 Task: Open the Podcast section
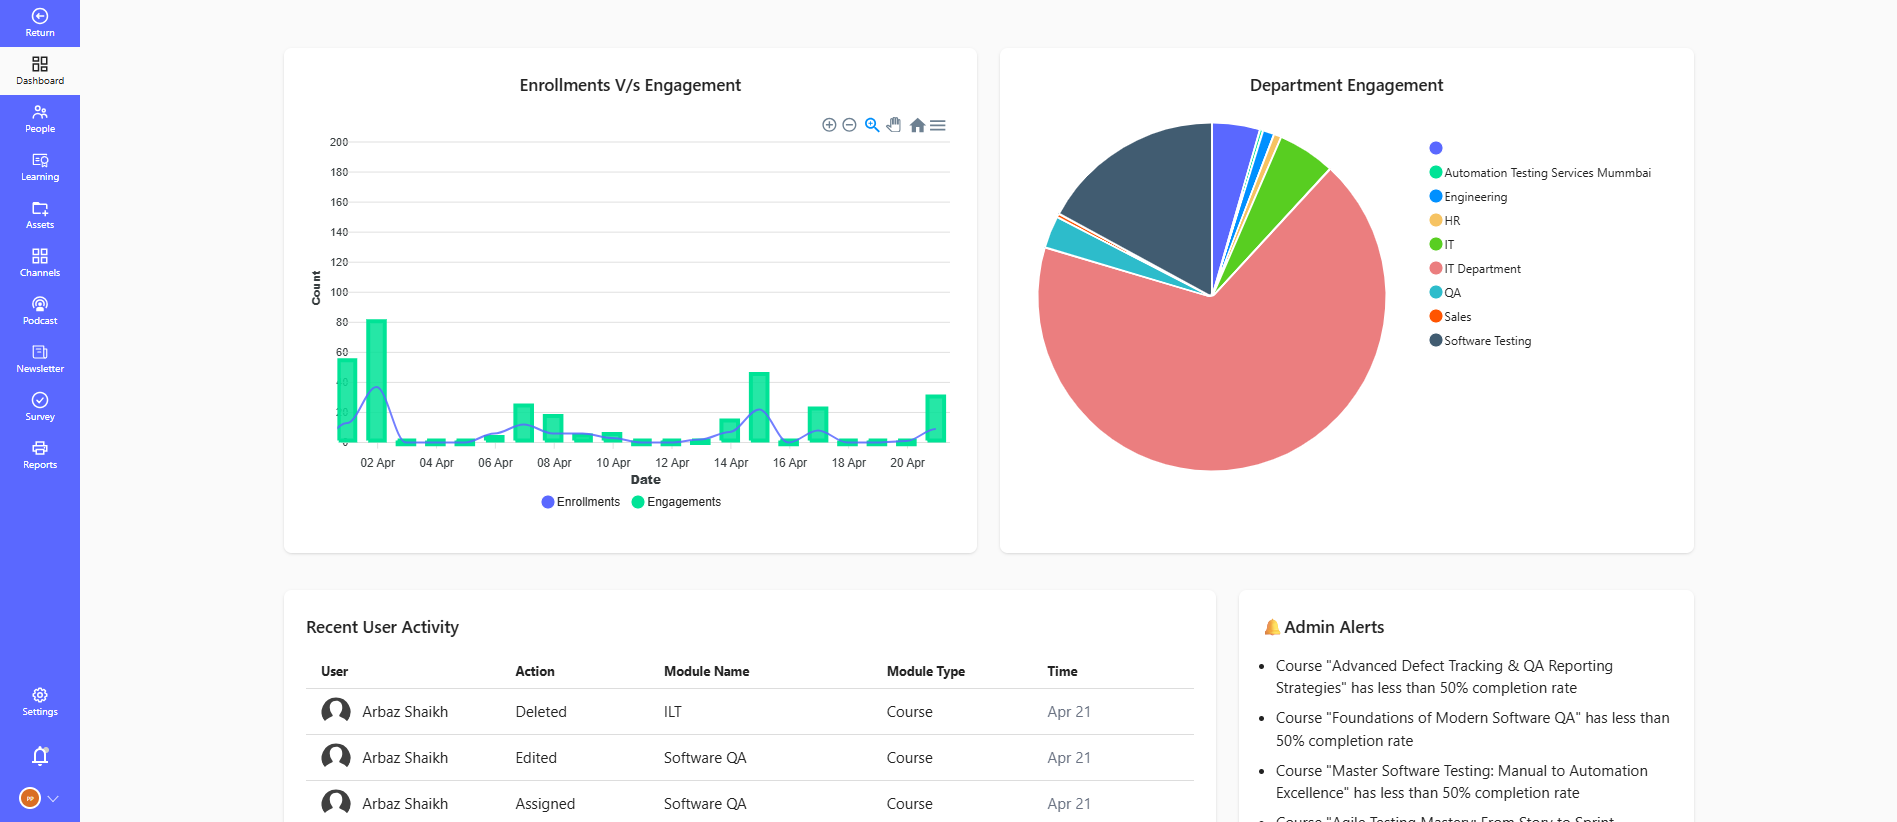40,311
